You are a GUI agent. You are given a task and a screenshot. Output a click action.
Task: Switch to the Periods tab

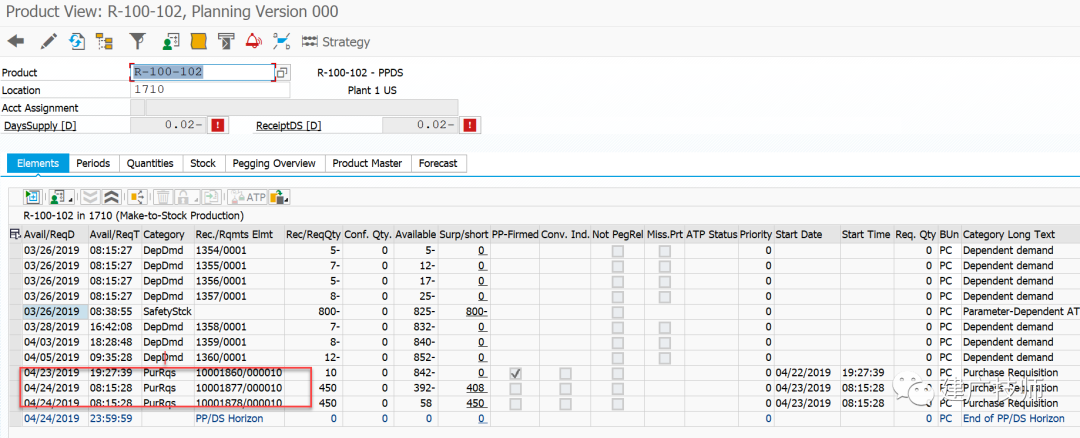(94, 163)
